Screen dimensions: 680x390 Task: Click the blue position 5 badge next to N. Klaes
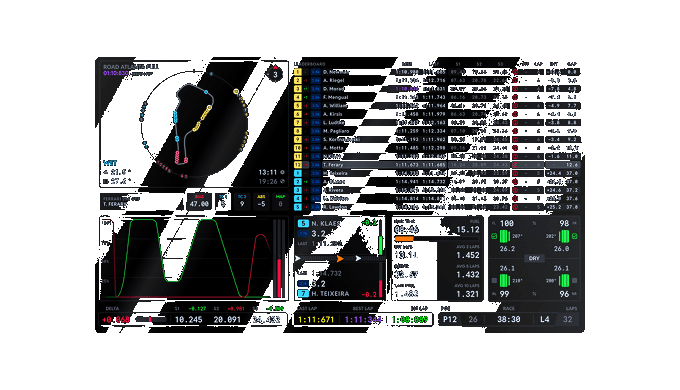pos(303,224)
